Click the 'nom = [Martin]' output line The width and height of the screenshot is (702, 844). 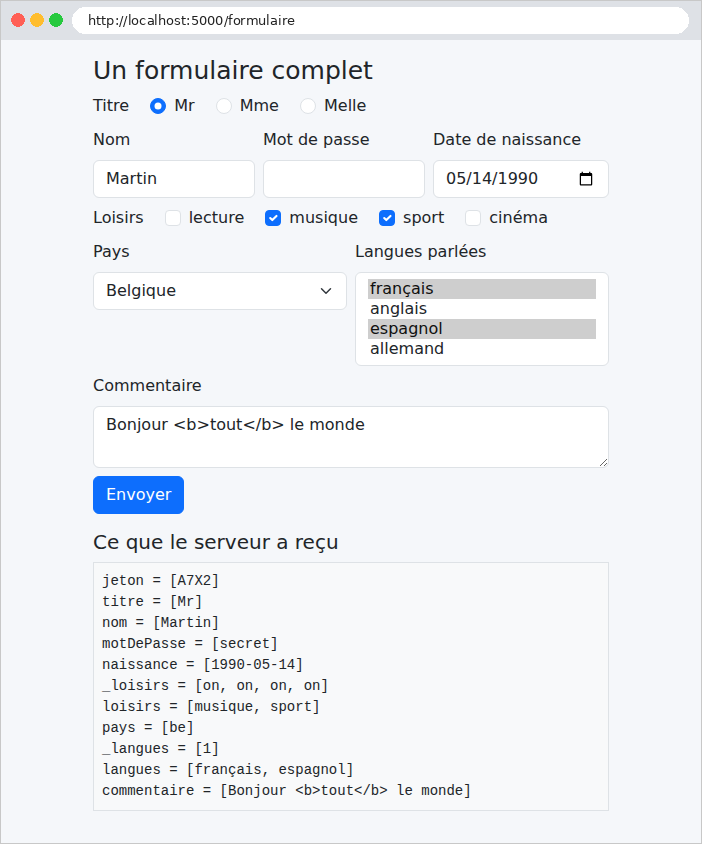[160, 622]
